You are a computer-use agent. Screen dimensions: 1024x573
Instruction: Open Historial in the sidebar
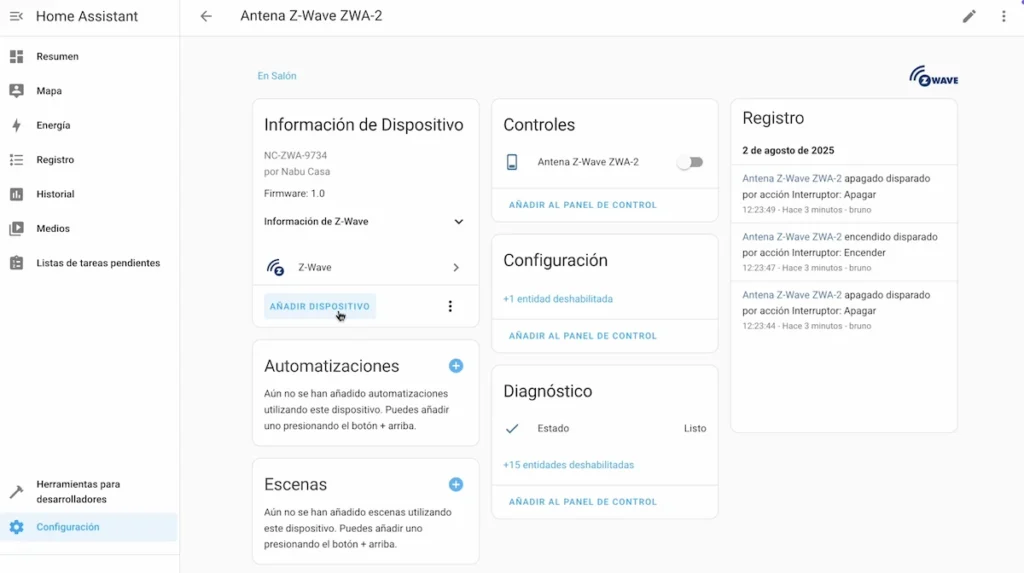click(x=89, y=194)
